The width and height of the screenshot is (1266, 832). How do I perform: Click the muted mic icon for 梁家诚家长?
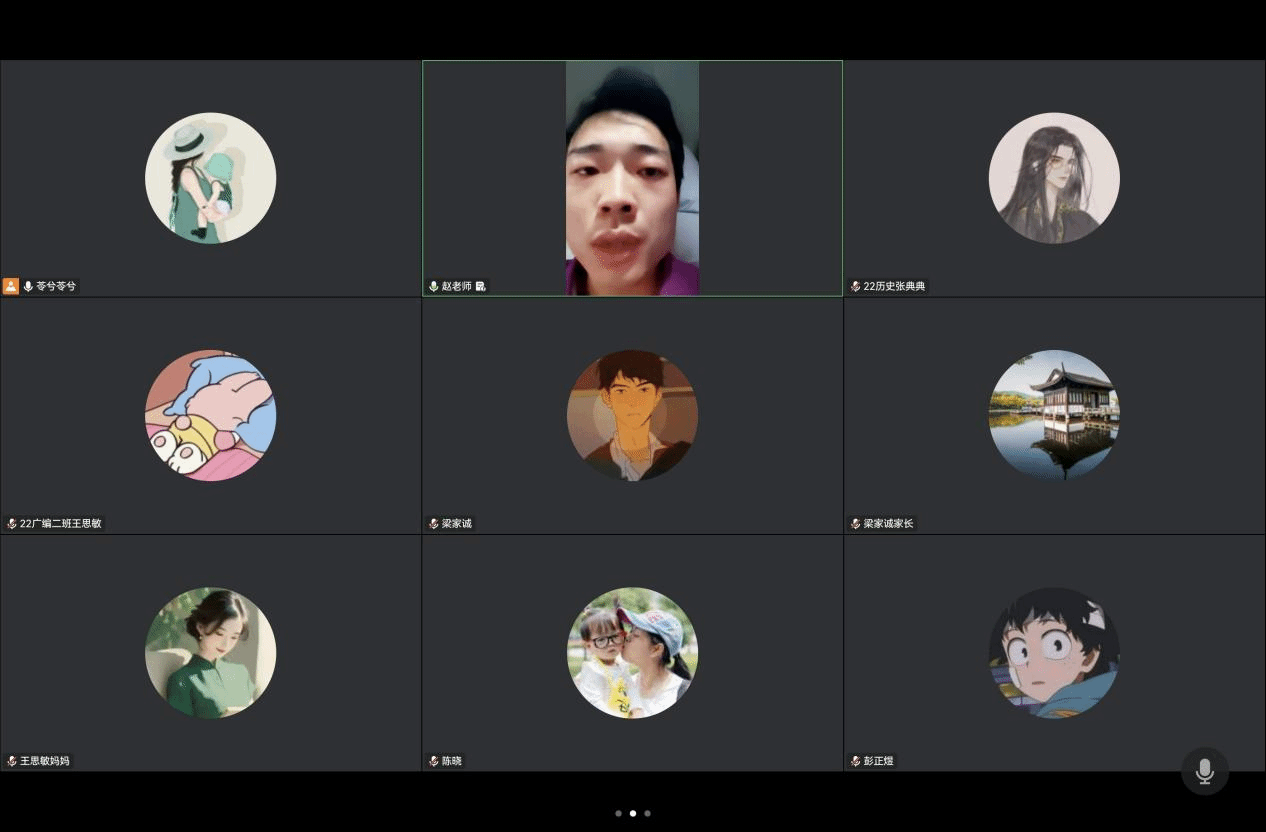(x=856, y=523)
